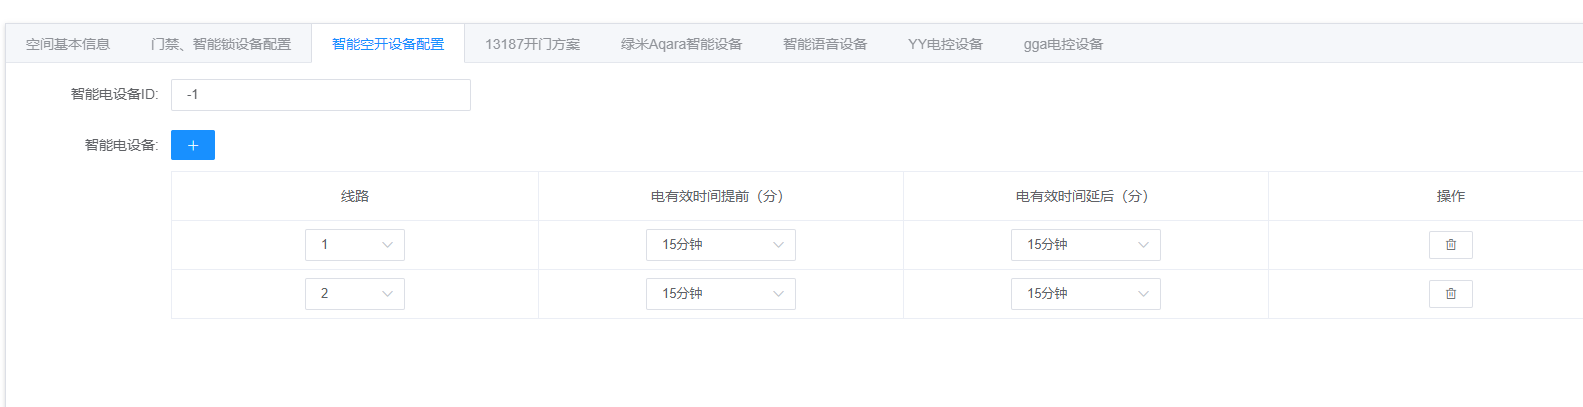Open the 绿米Aqara智能设备 tab
The image size is (1583, 407).
point(681,44)
